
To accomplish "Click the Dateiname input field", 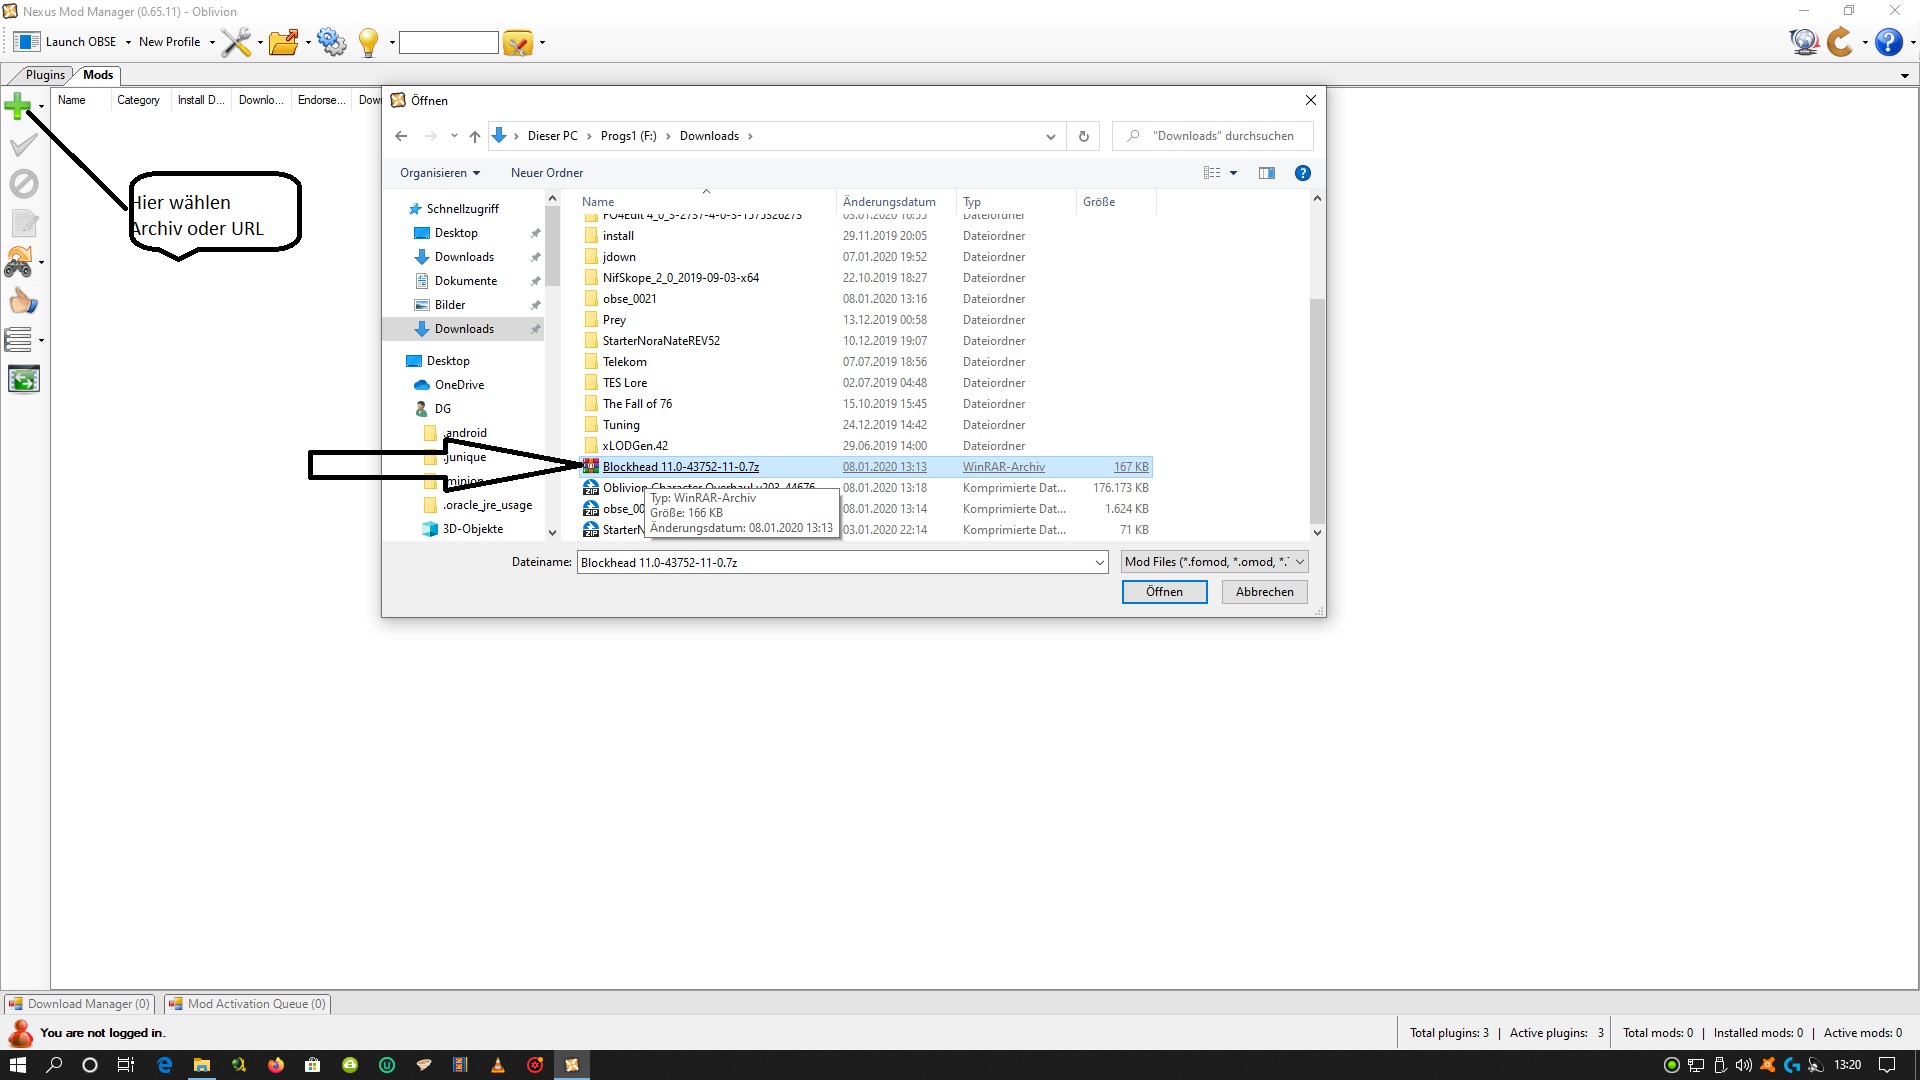I will click(x=835, y=562).
